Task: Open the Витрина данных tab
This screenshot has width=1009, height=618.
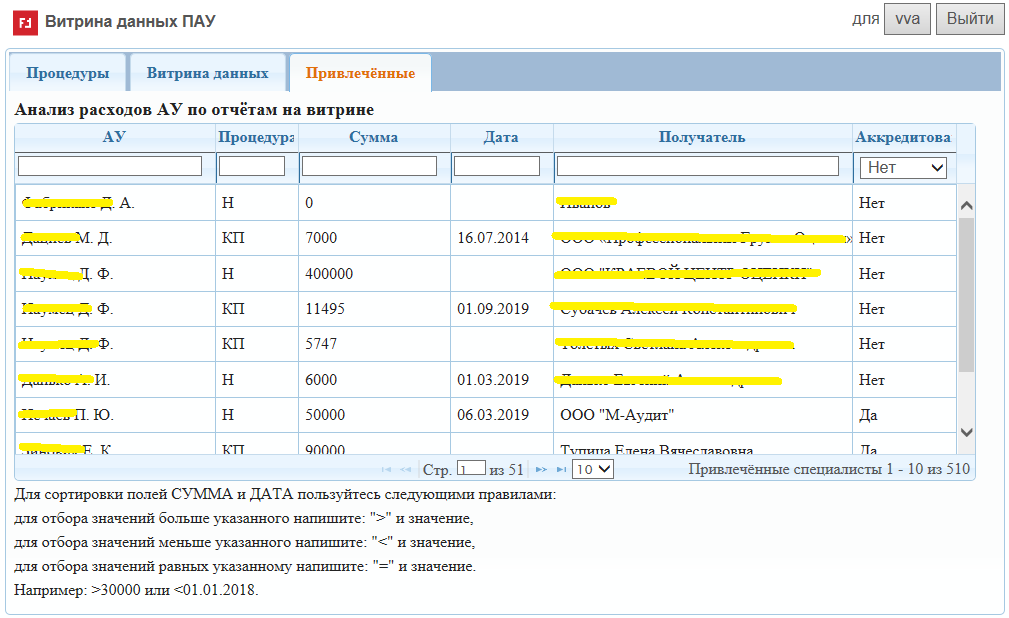Action: (207, 73)
